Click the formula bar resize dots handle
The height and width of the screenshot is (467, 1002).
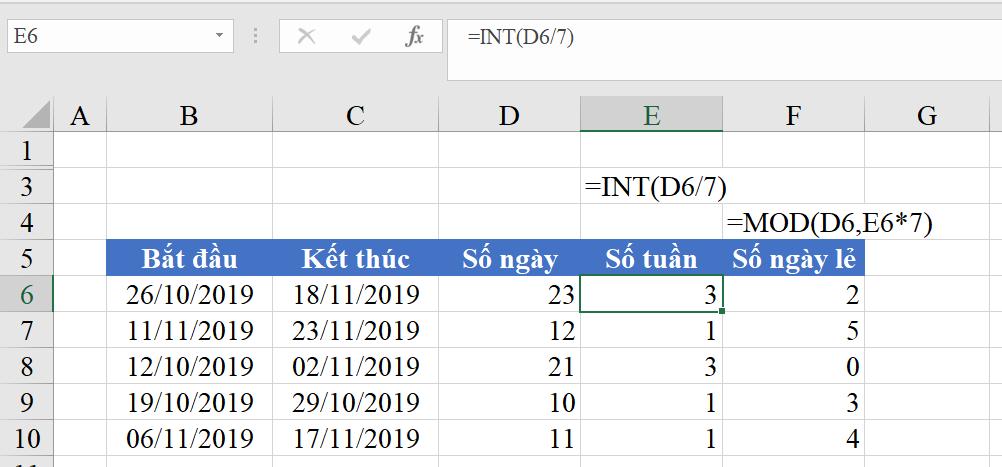(256, 37)
